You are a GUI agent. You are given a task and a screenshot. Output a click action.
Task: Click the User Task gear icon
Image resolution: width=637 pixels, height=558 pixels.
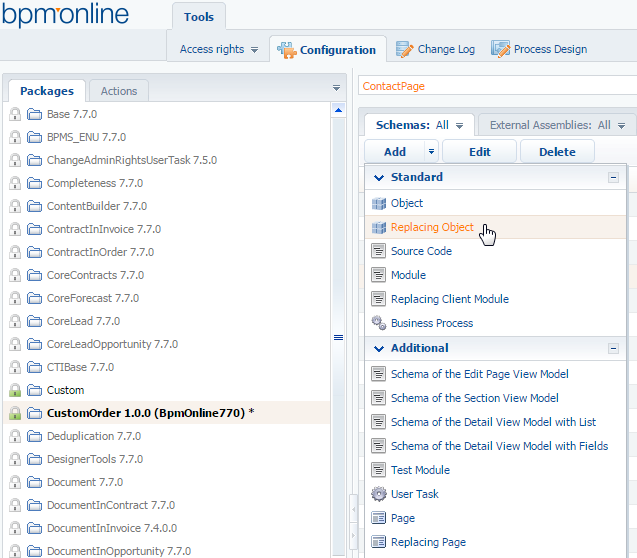[x=379, y=494]
